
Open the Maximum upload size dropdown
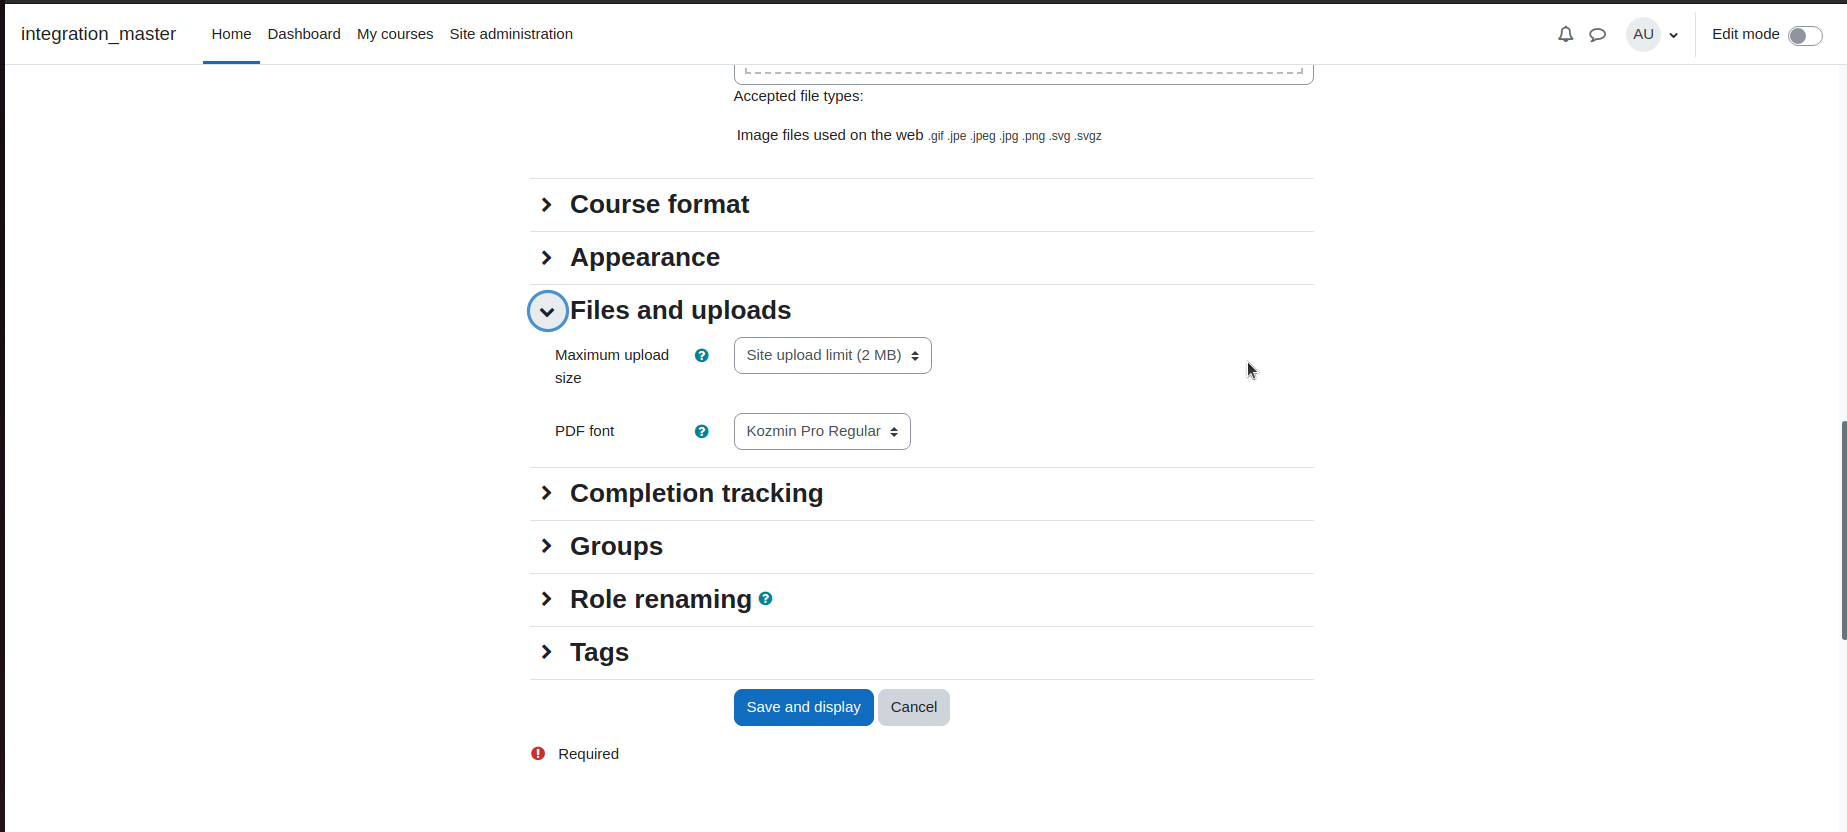(832, 355)
